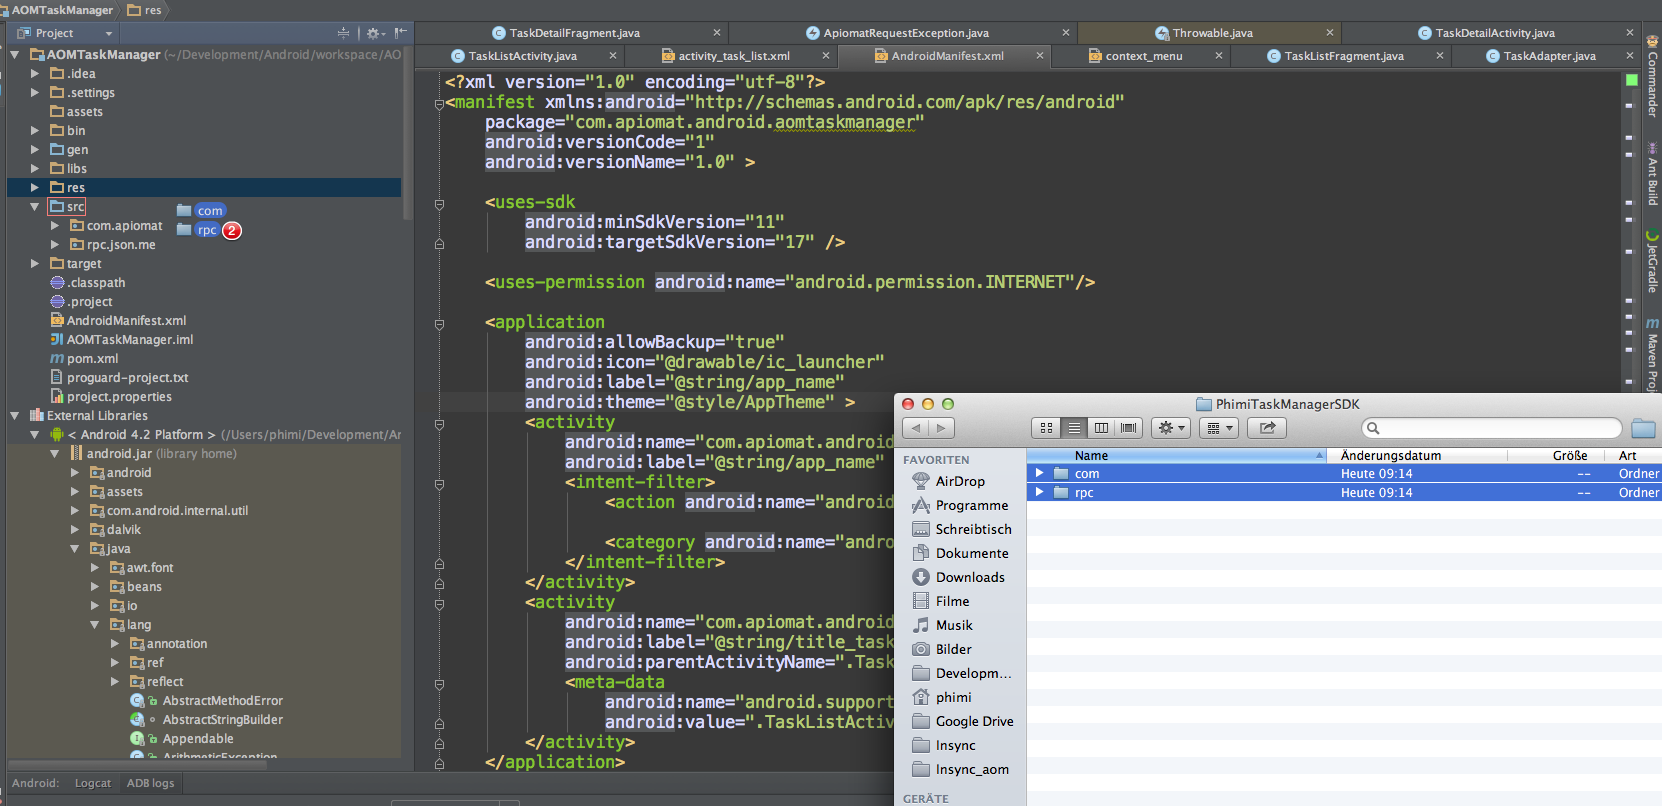The height and width of the screenshot is (806, 1662).
Task: Select the res folder row
Action: point(204,188)
